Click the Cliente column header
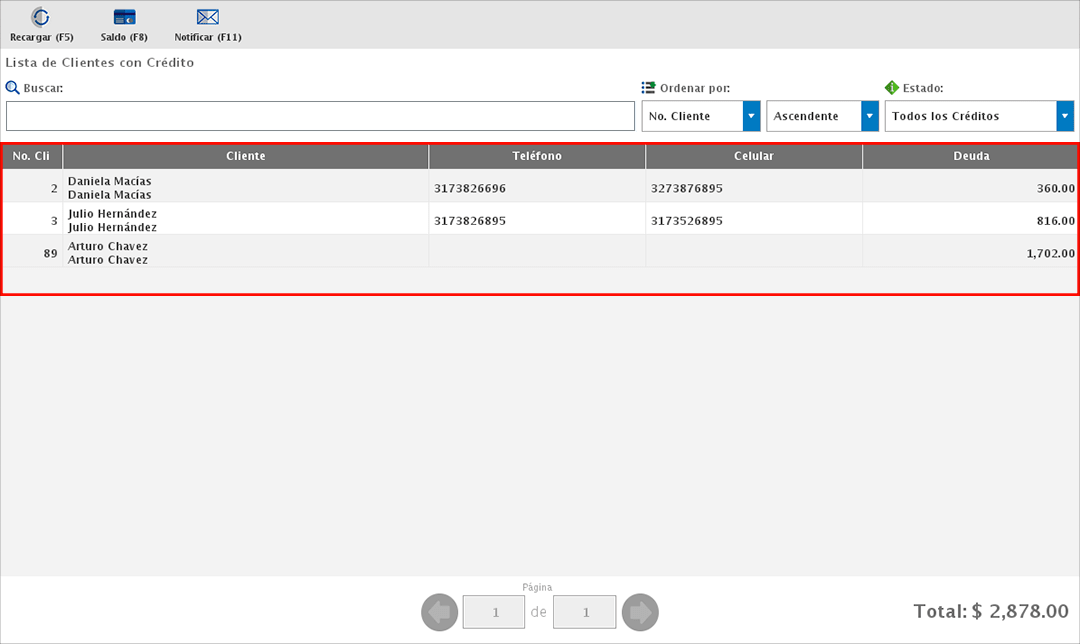Screen dimensions: 1080x644 pyautogui.click(x=246, y=156)
